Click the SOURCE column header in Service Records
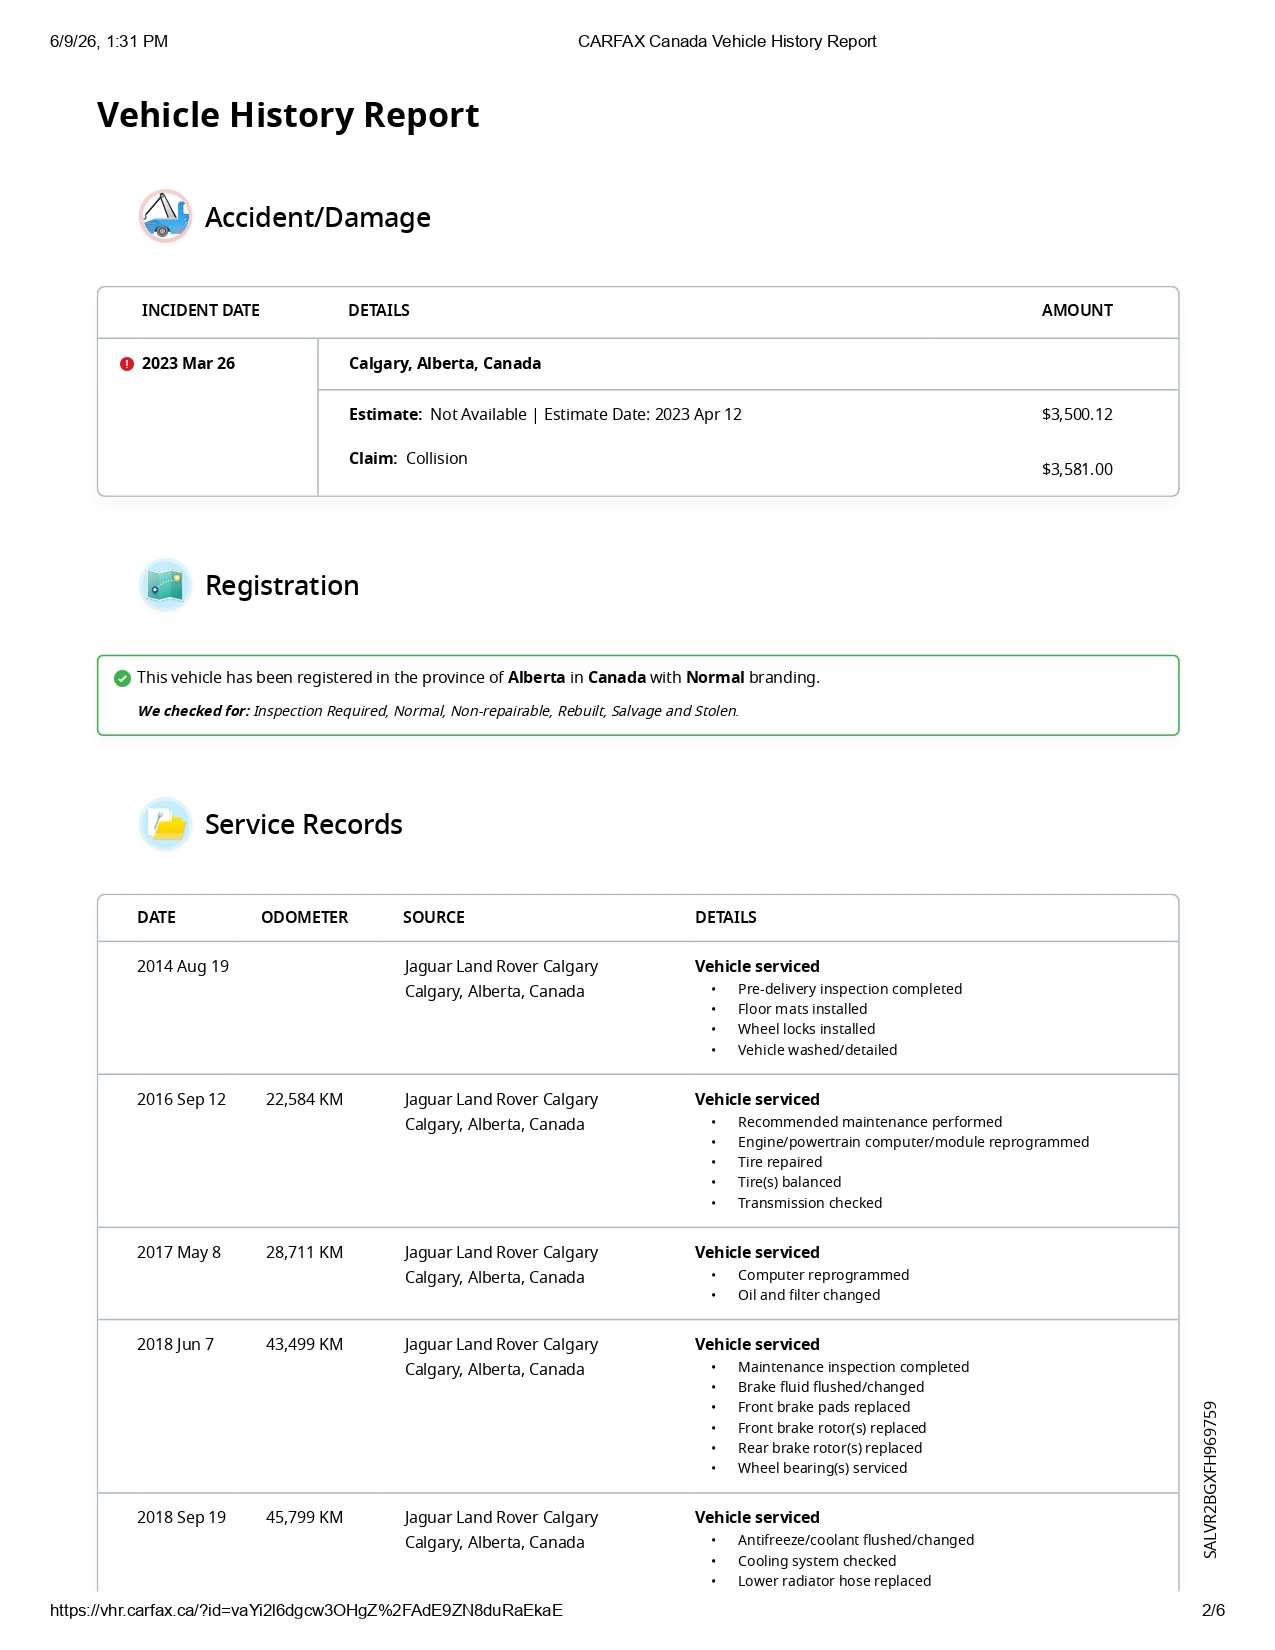The height and width of the screenshot is (1650, 1275). pos(434,917)
